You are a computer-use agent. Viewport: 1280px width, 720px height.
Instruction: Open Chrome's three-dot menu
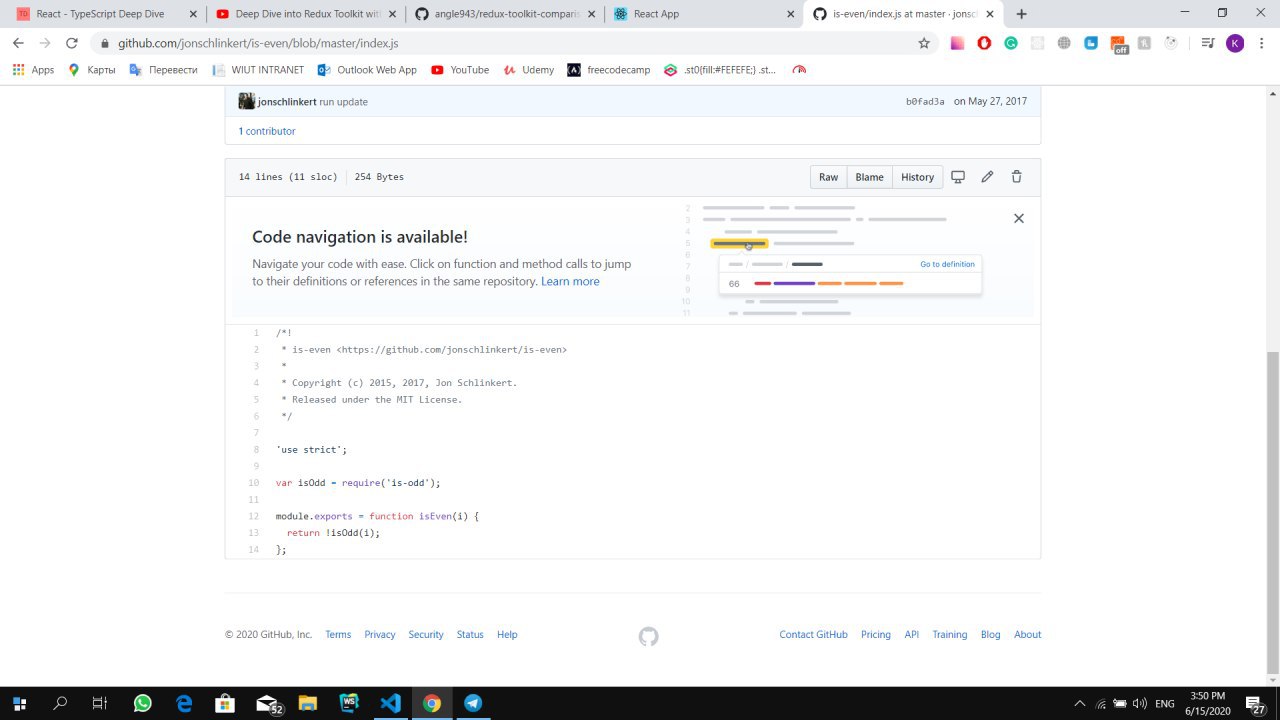pos(1261,43)
